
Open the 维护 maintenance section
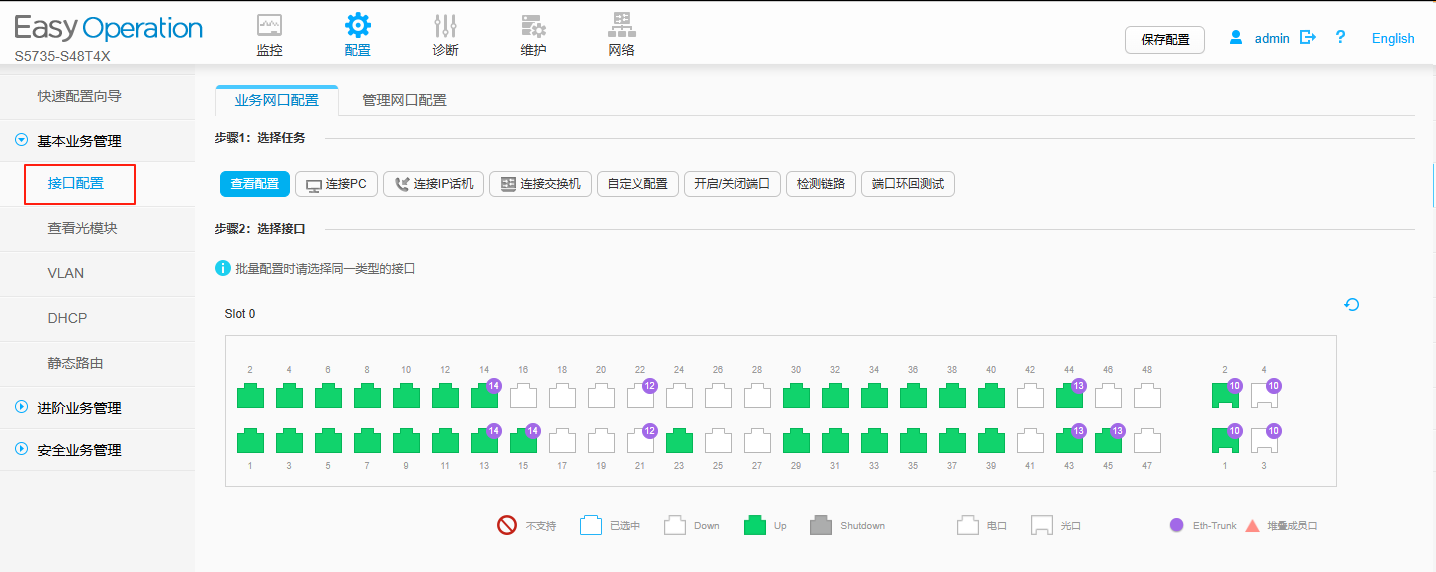click(533, 35)
